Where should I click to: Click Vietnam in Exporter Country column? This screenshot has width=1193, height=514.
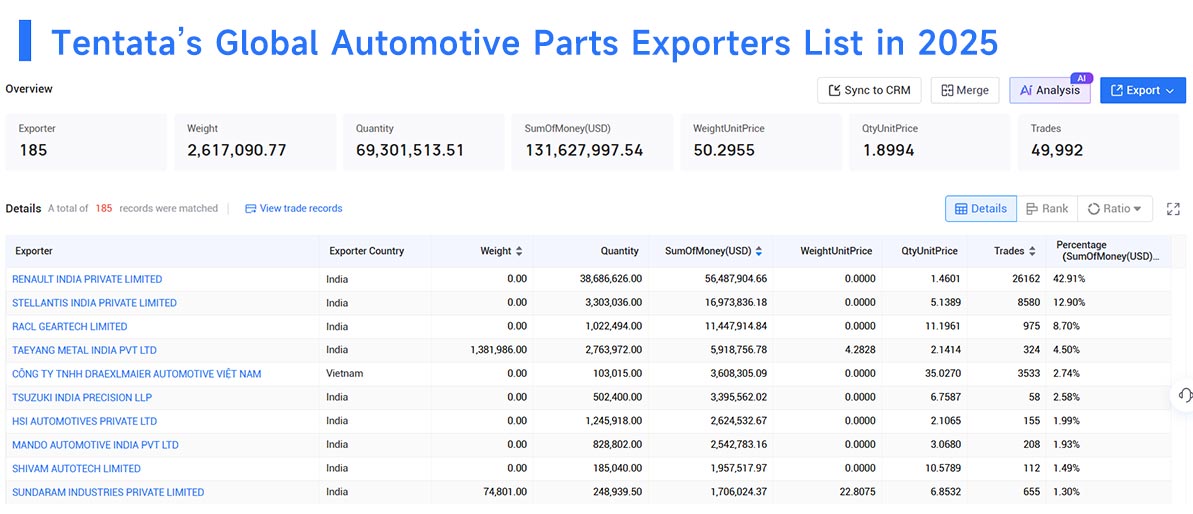(x=345, y=374)
